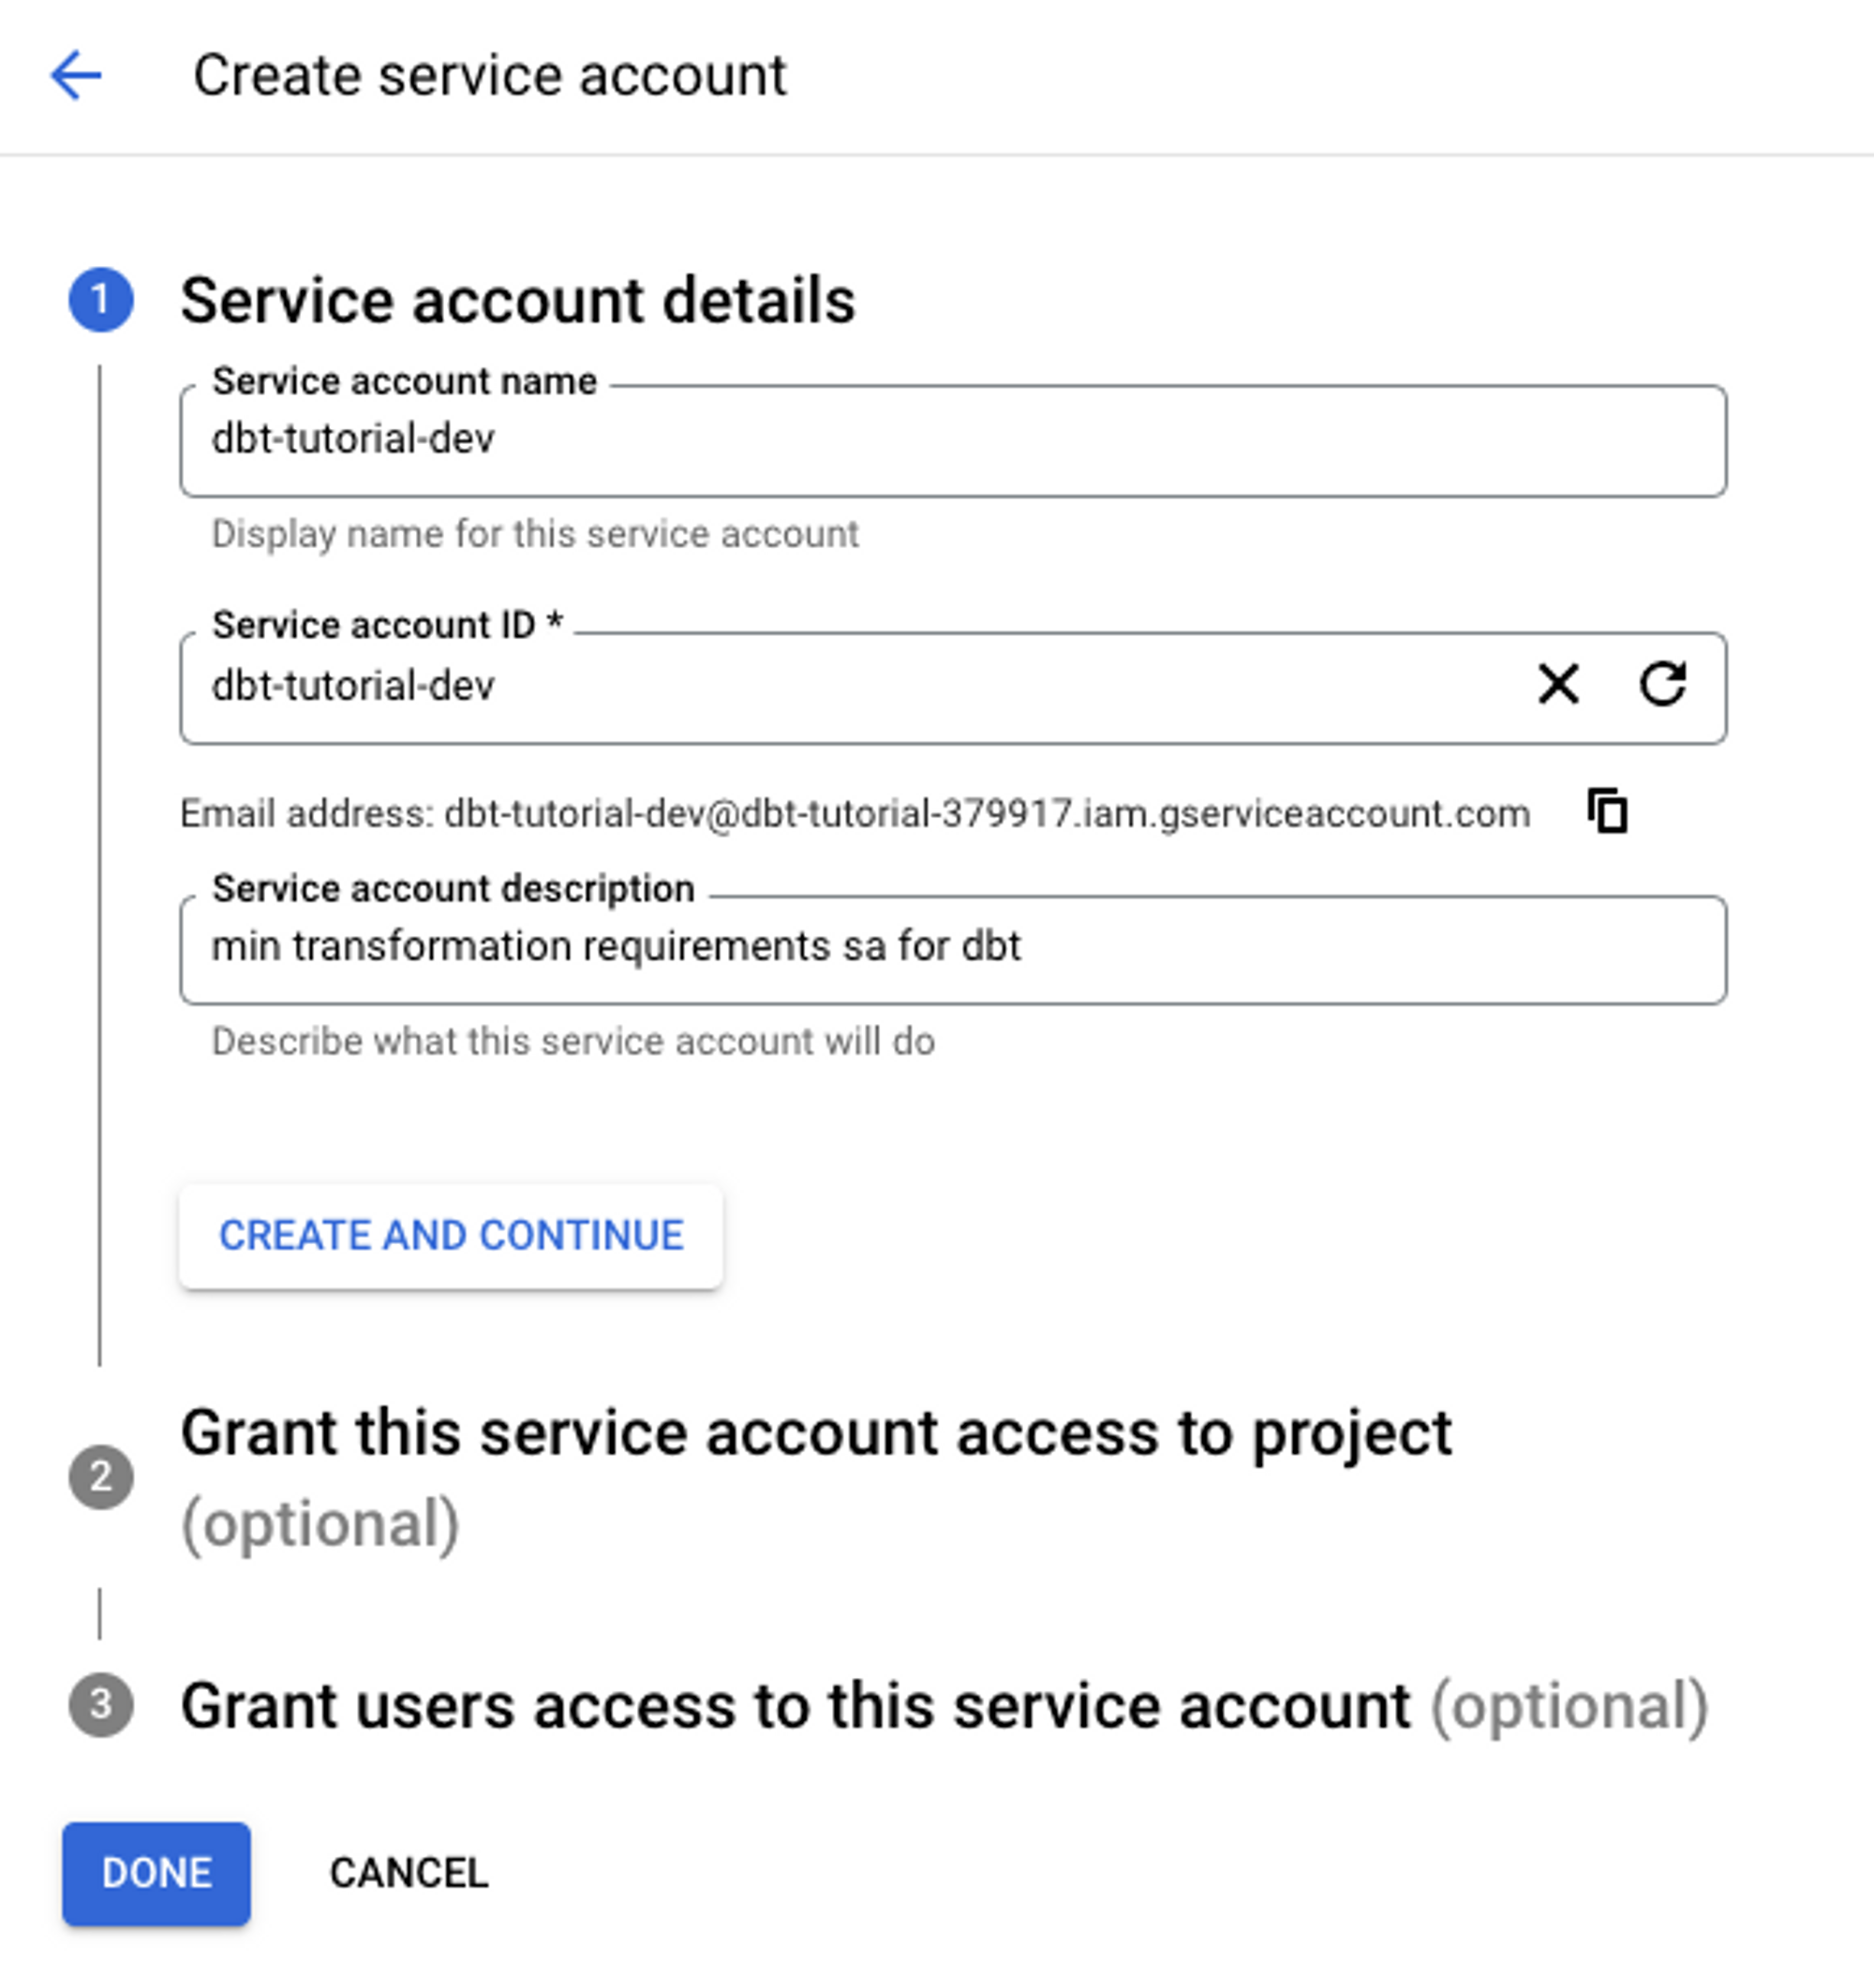Click the dbt-tutorial-dev email address text
The width and height of the screenshot is (1874, 1988).
point(986,814)
